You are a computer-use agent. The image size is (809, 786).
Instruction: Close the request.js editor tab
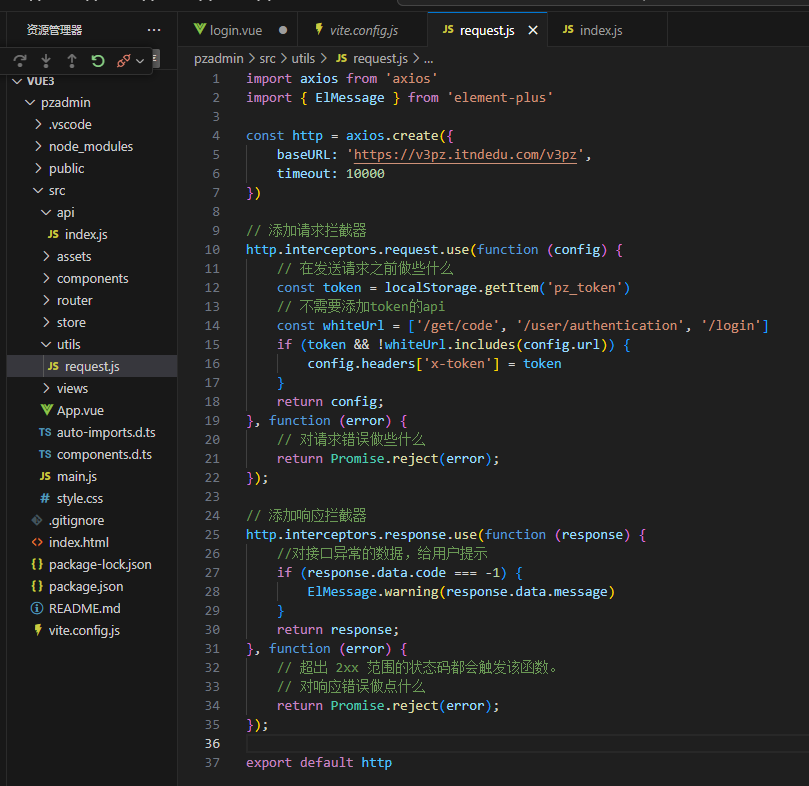533,30
